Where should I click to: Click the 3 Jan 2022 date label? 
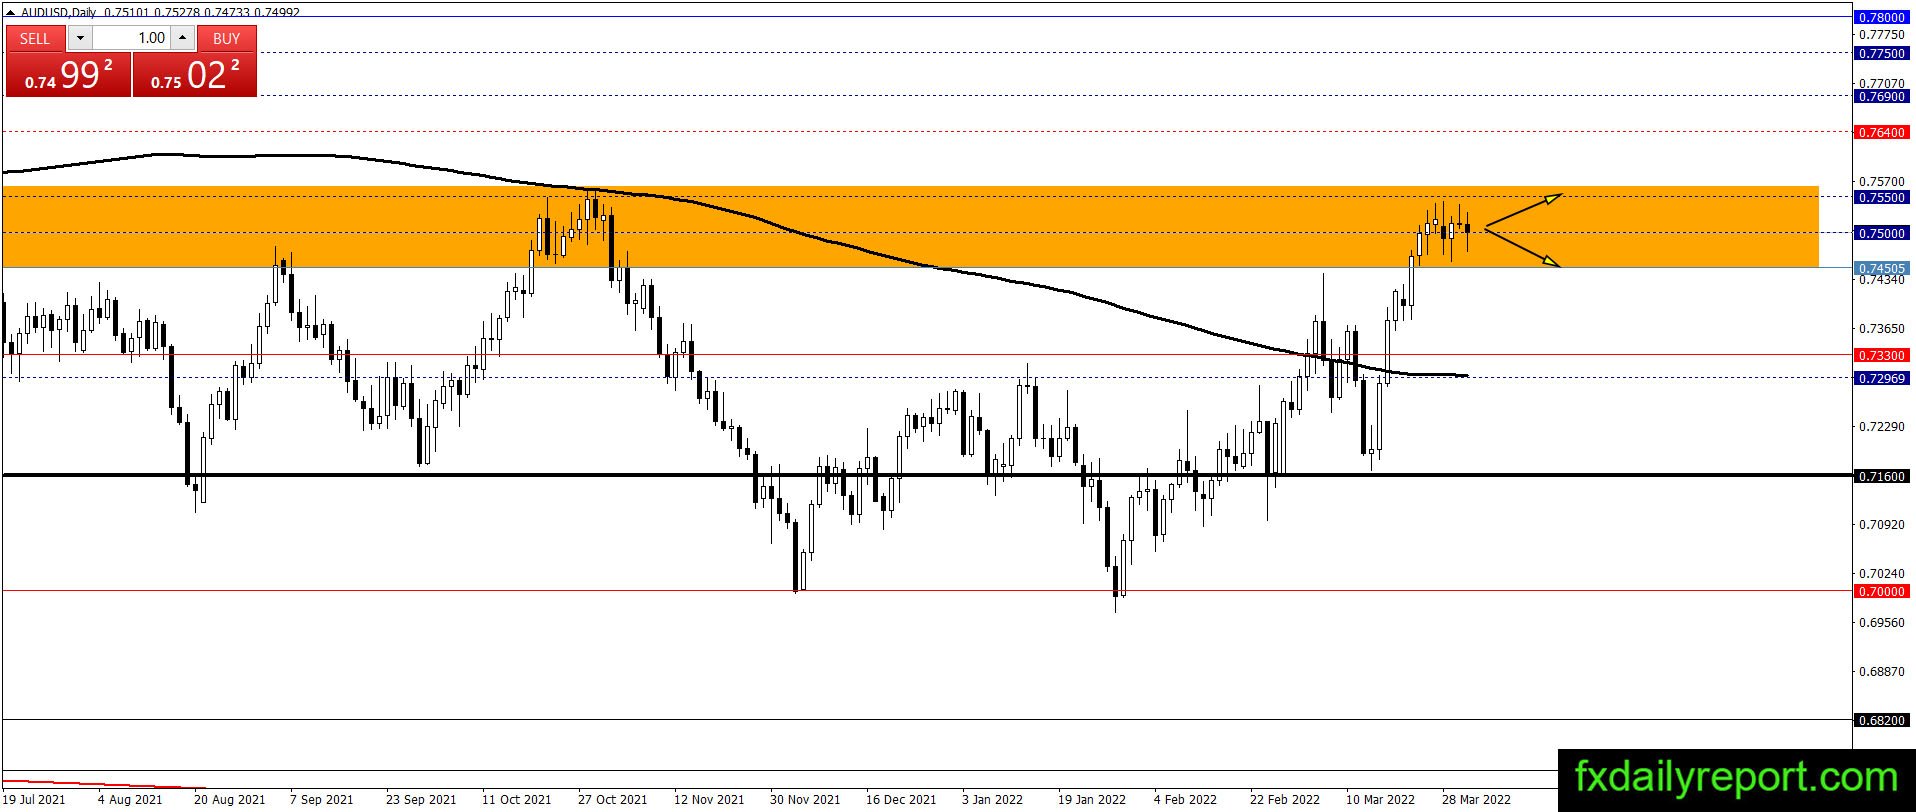tap(993, 799)
